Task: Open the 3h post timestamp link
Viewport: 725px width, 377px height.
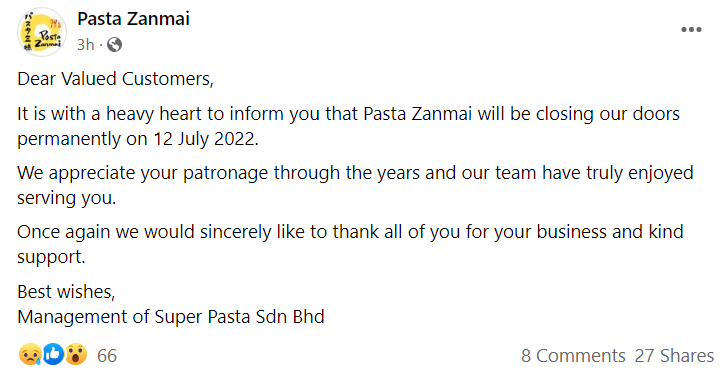Action: (x=86, y=45)
